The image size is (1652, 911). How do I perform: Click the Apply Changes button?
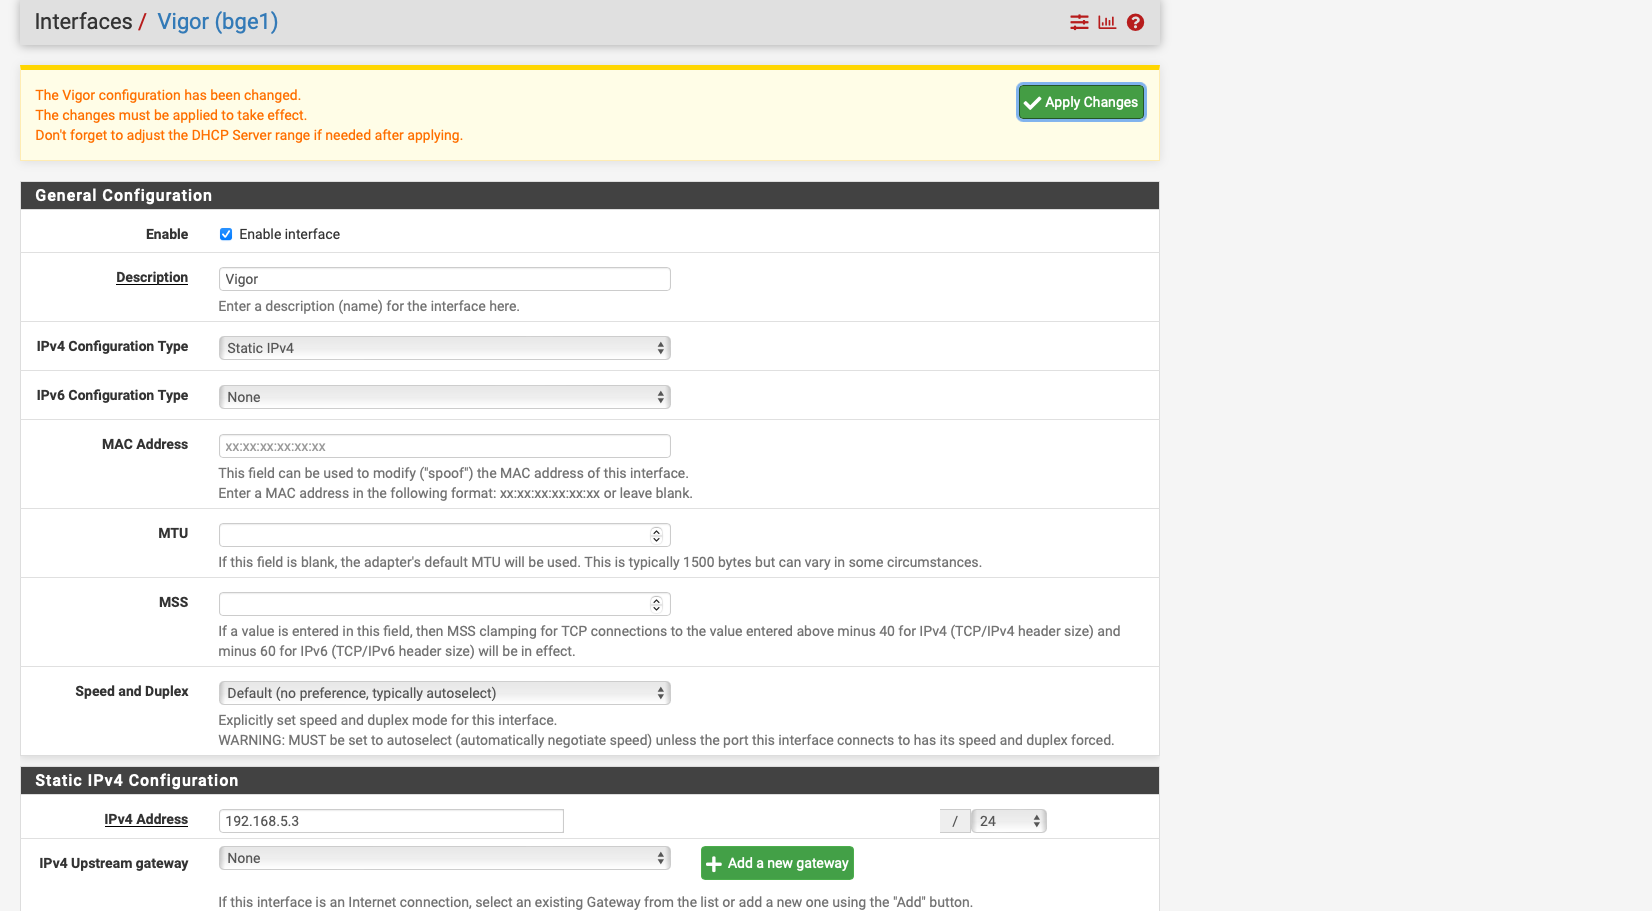[x=1081, y=102]
